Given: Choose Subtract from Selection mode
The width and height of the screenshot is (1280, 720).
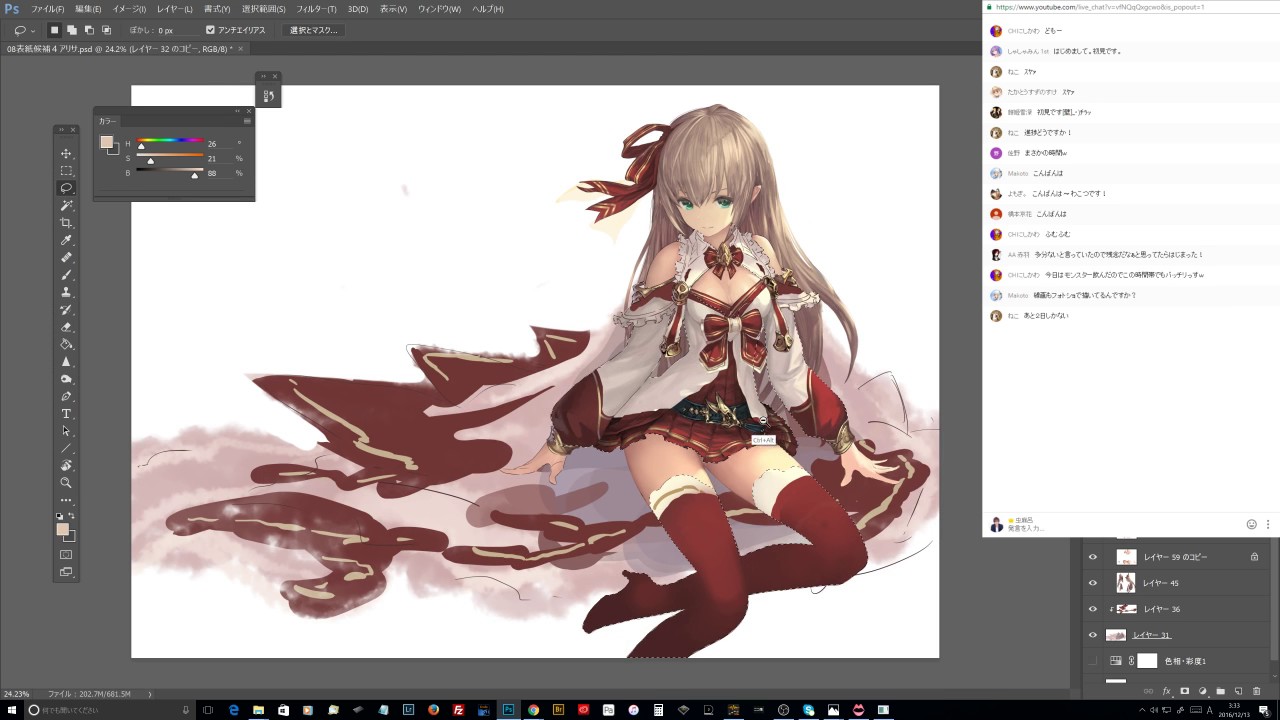Looking at the screenshot, I should (x=89, y=30).
